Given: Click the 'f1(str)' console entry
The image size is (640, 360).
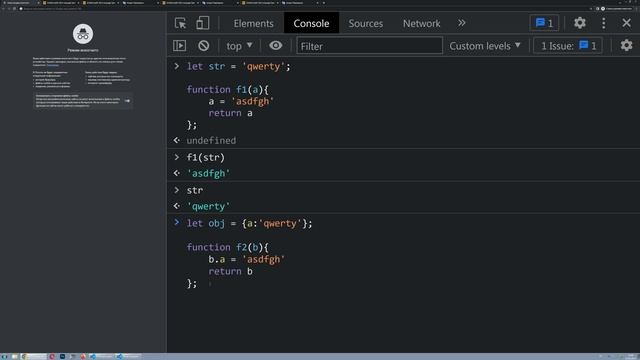Looking at the screenshot, I should (x=205, y=158).
